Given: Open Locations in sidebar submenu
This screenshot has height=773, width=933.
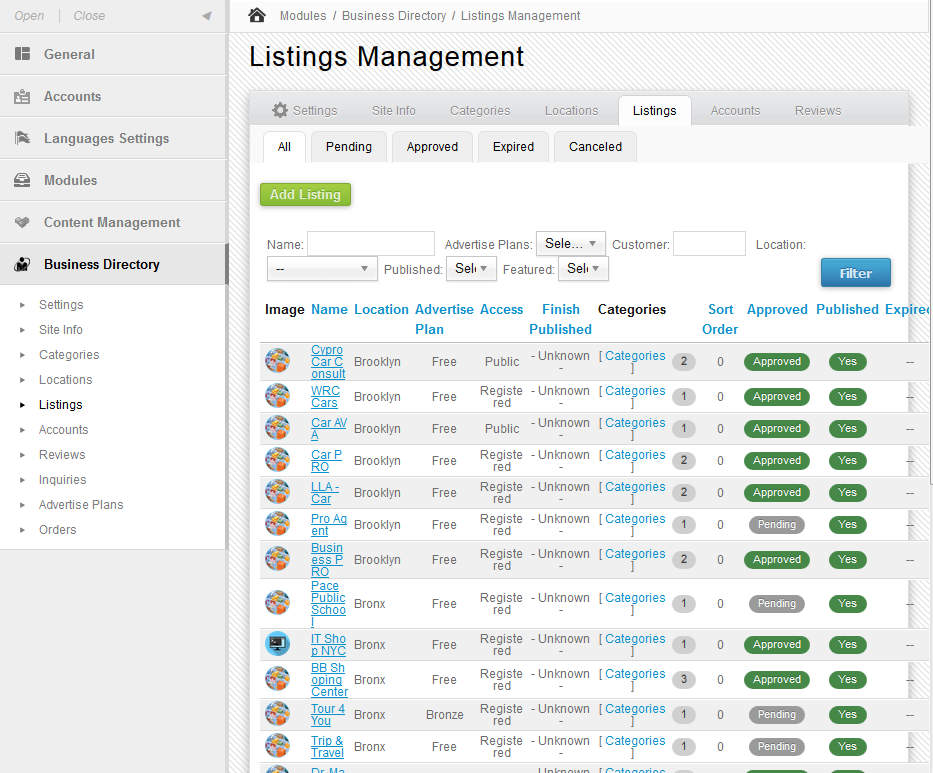Looking at the screenshot, I should pyautogui.click(x=65, y=379).
